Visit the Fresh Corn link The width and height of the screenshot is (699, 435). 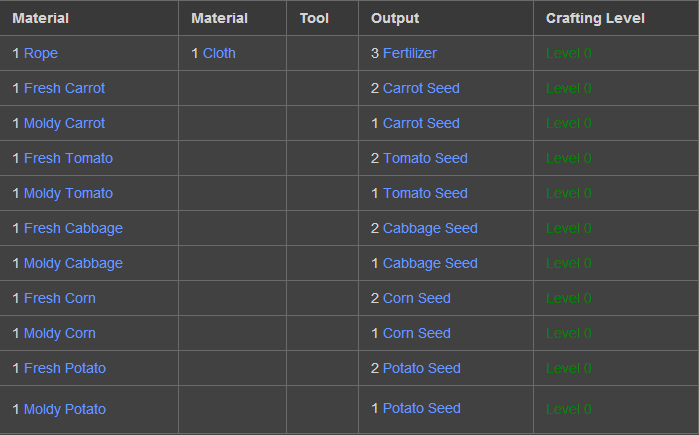[60, 298]
